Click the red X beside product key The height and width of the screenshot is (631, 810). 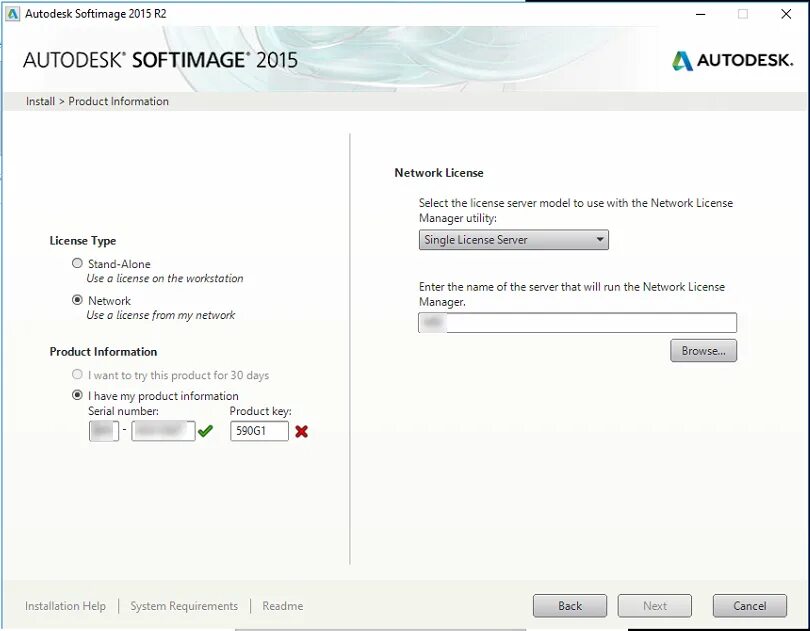pyautogui.click(x=302, y=431)
